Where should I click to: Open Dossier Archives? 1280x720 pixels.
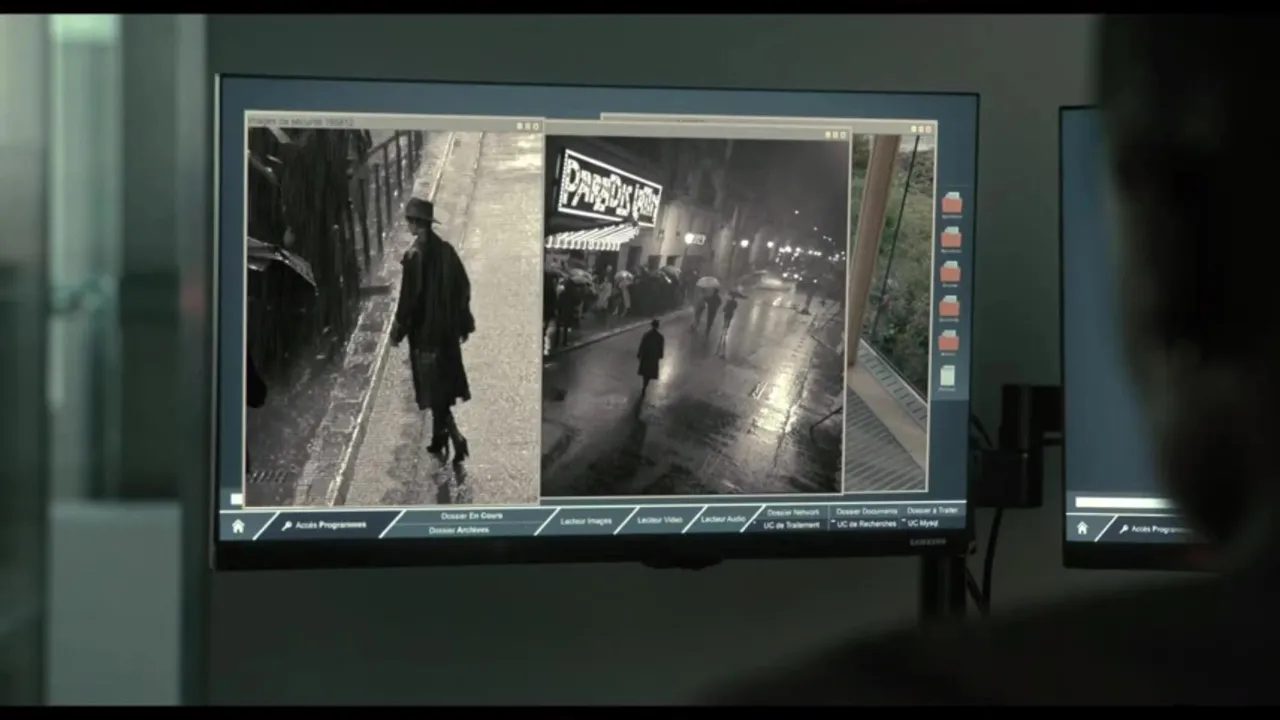coord(459,530)
